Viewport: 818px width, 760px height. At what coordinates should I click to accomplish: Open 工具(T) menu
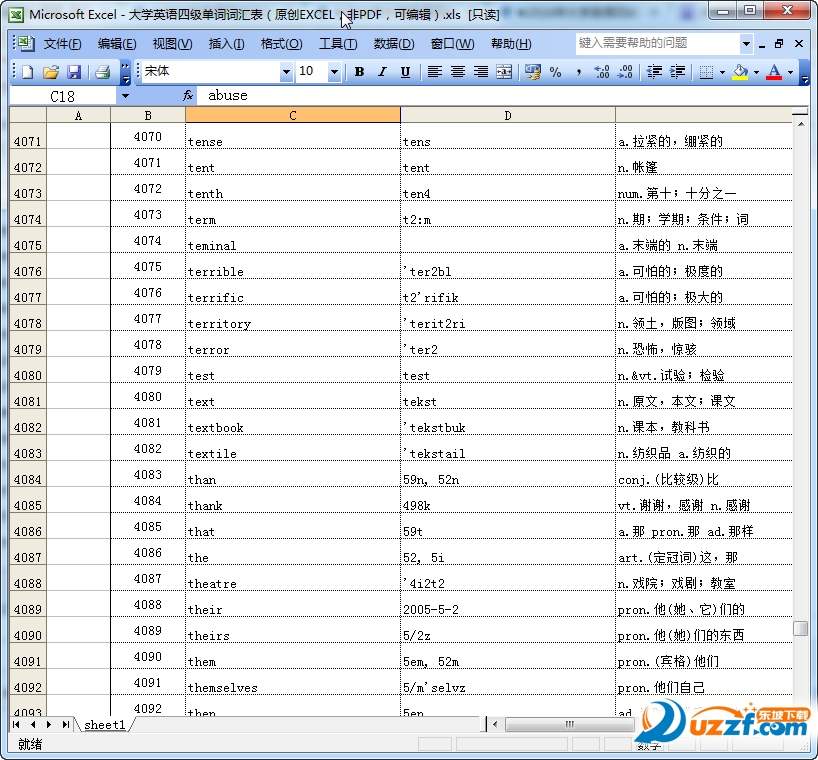click(x=338, y=44)
